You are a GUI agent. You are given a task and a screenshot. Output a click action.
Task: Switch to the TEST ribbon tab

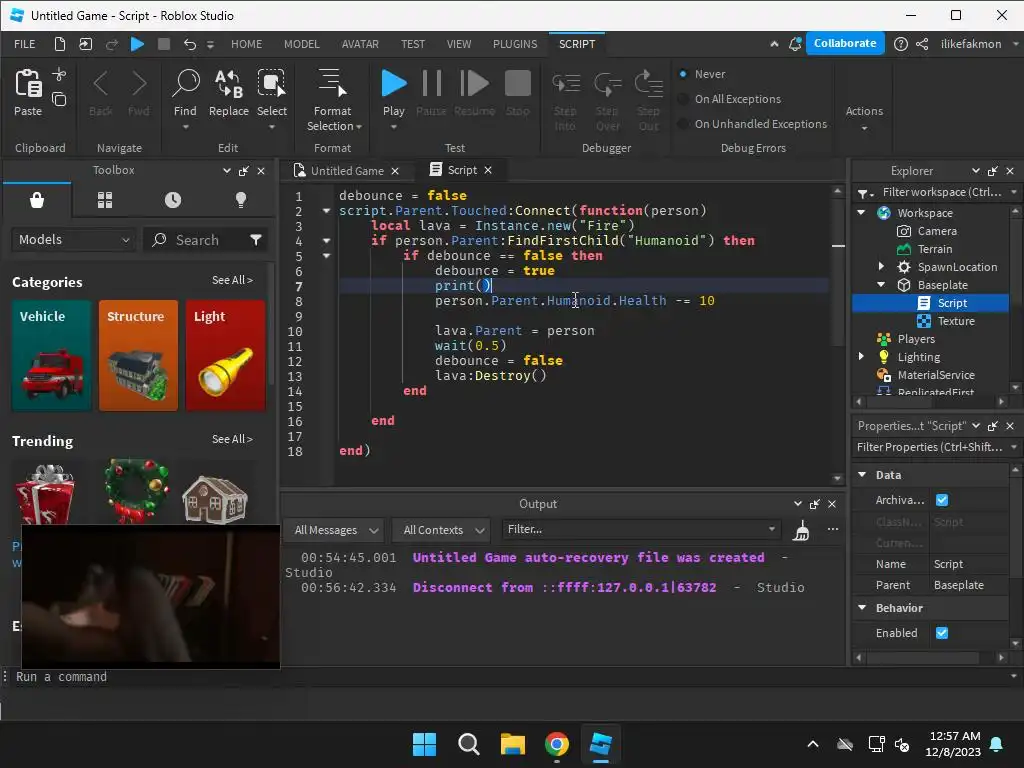point(413,44)
